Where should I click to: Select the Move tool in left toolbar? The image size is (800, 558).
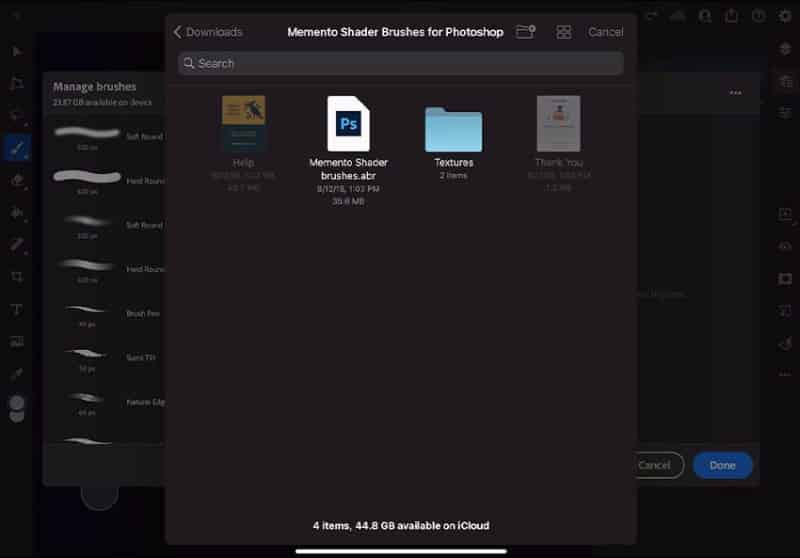point(16,51)
